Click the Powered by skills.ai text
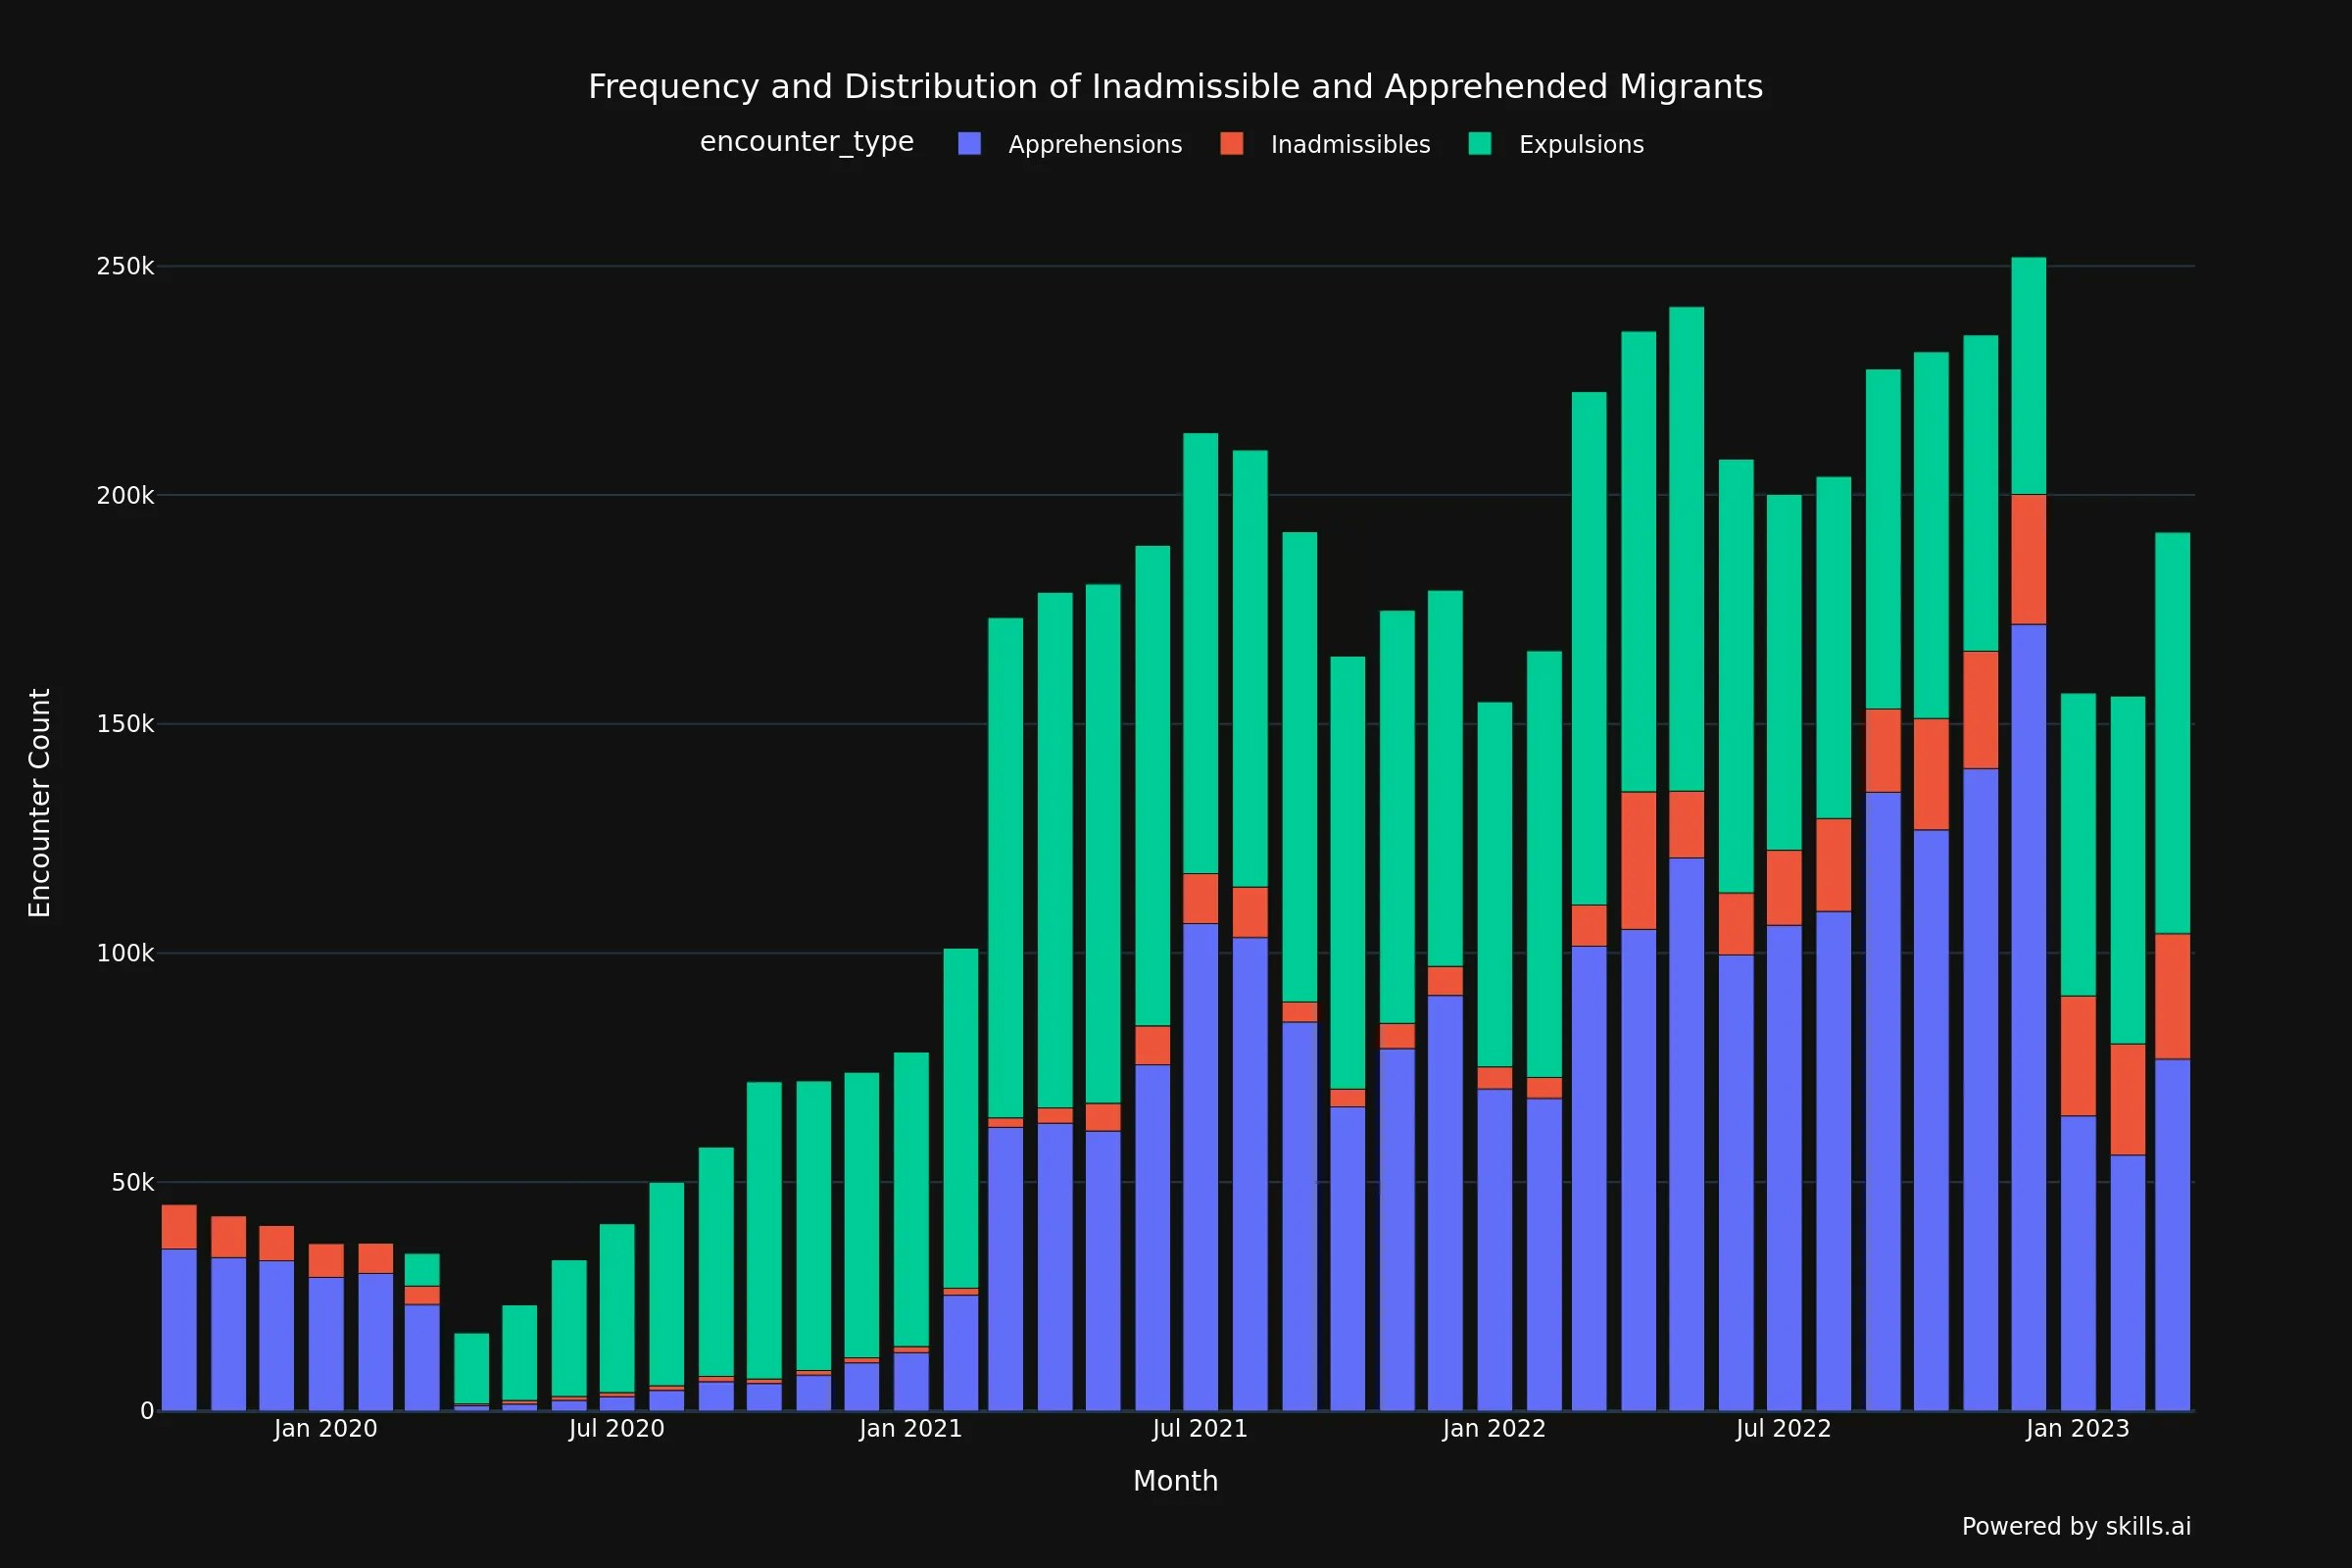This screenshot has width=2352, height=1568. click(2076, 1526)
